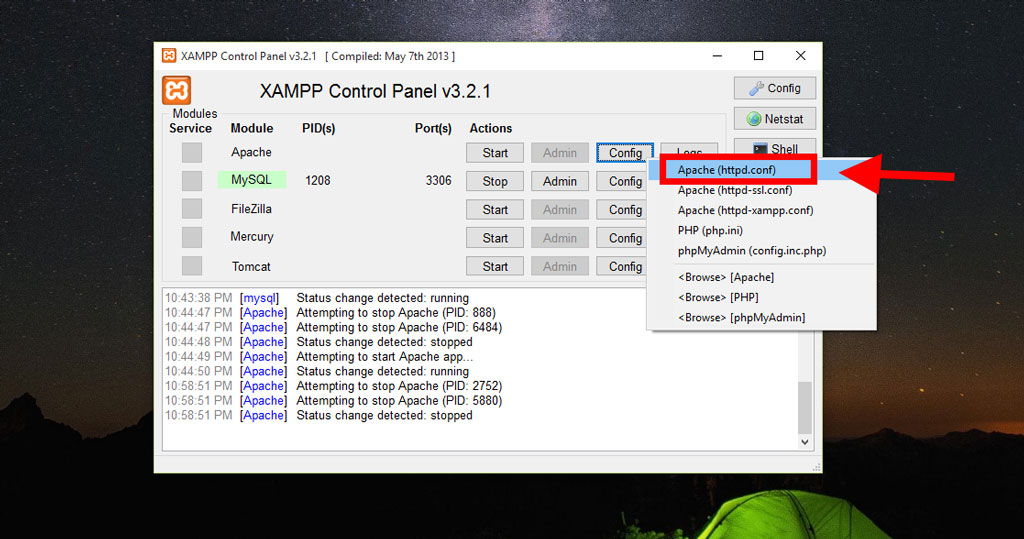The height and width of the screenshot is (539, 1024).
Task: Open the MySQL Config dropdown
Action: [622, 181]
